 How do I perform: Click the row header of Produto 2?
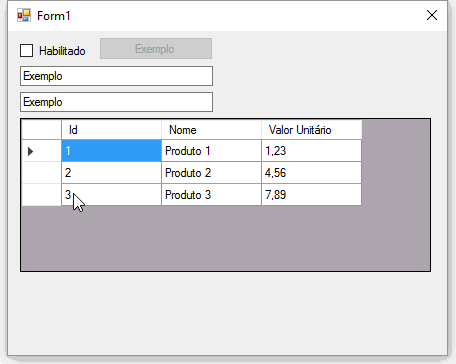click(42, 173)
